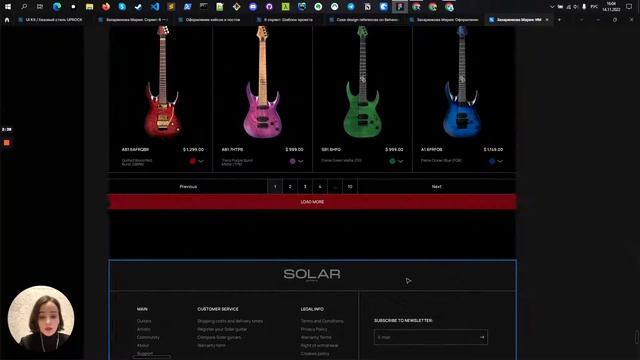Switch to the Case design references on Behance tab
The width and height of the screenshot is (640, 360).
click(x=364, y=20)
